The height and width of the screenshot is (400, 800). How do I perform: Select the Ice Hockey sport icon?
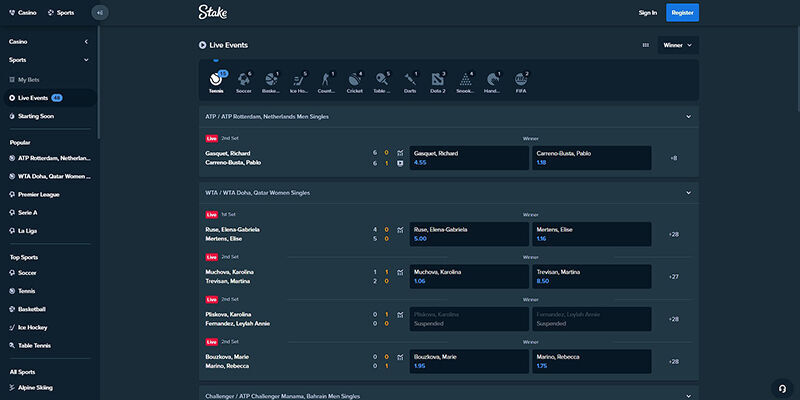click(x=299, y=82)
